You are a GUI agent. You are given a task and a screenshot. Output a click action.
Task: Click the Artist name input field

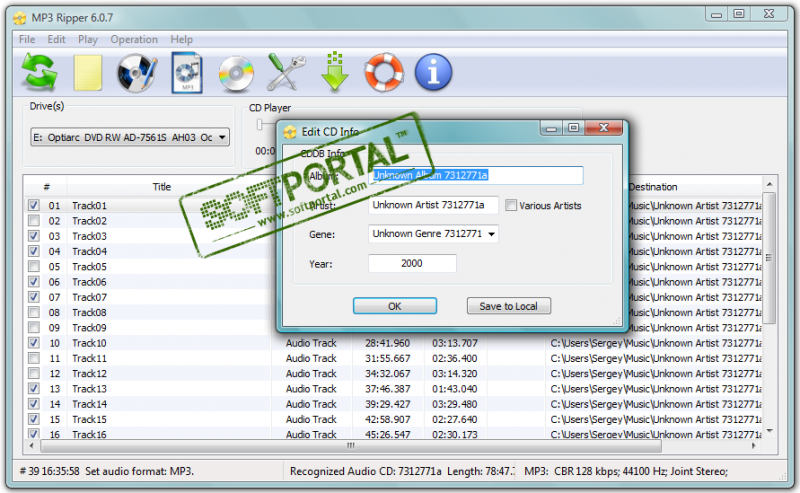(x=433, y=205)
